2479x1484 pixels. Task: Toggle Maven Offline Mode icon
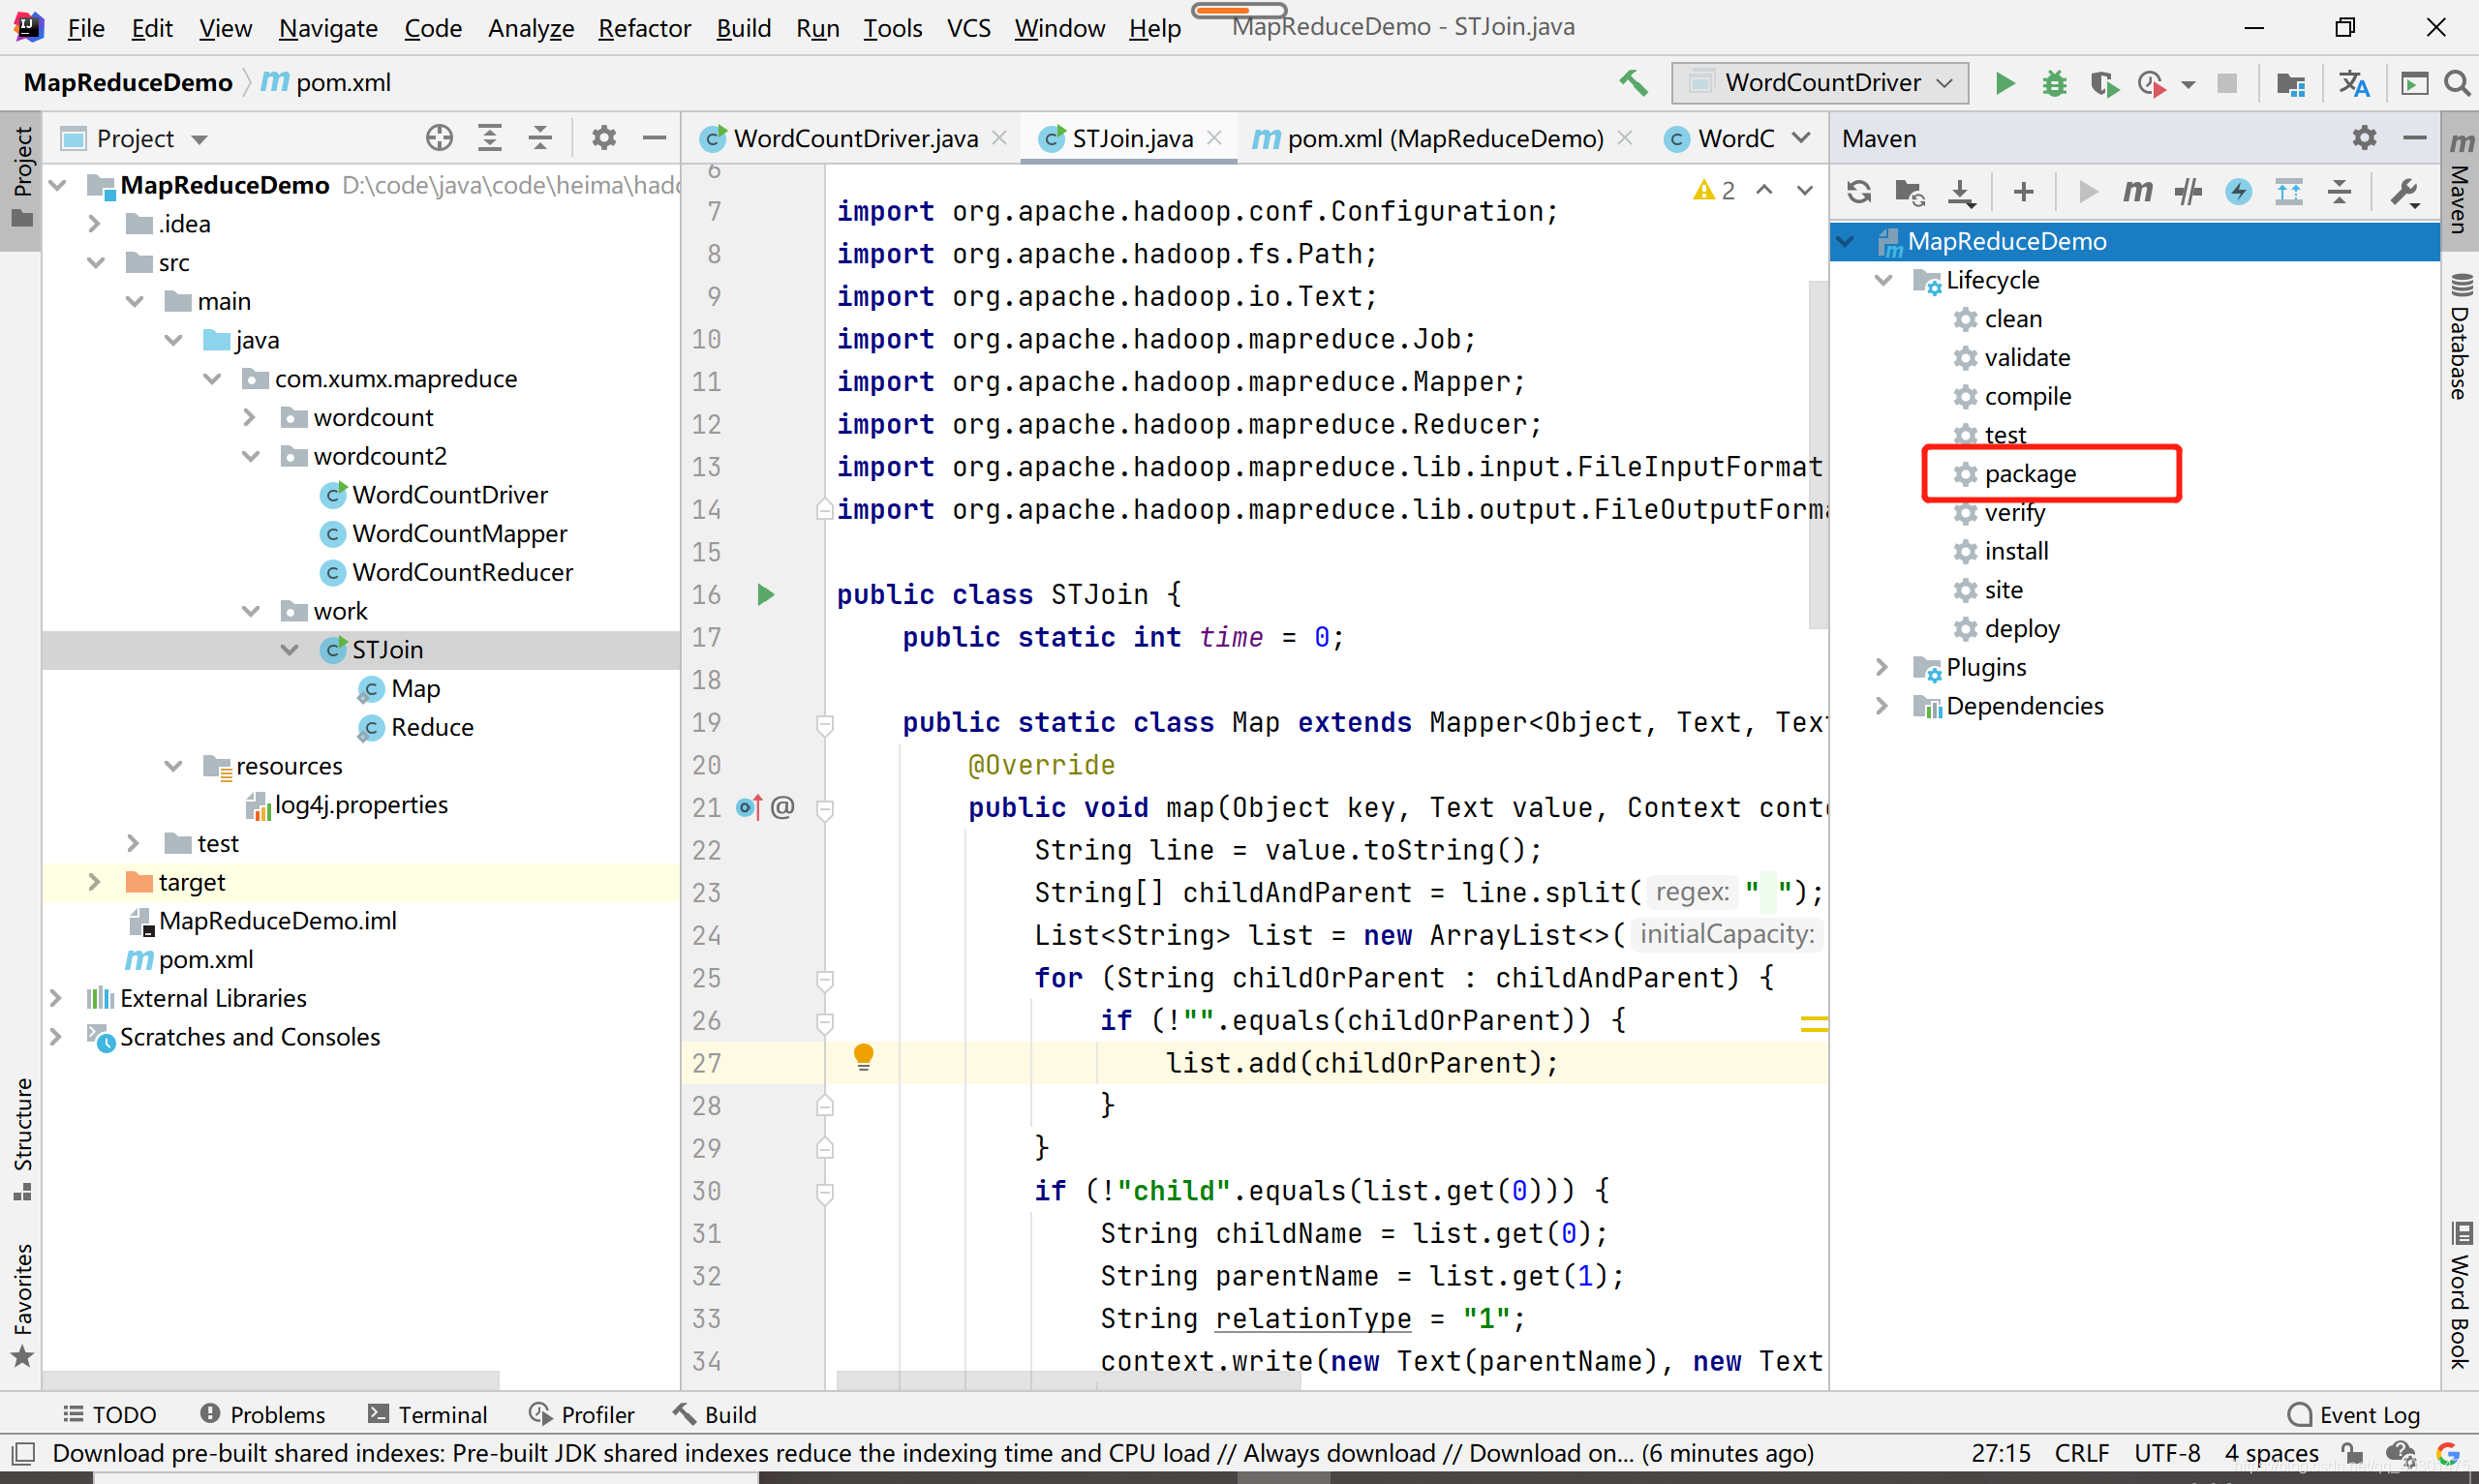click(2188, 191)
